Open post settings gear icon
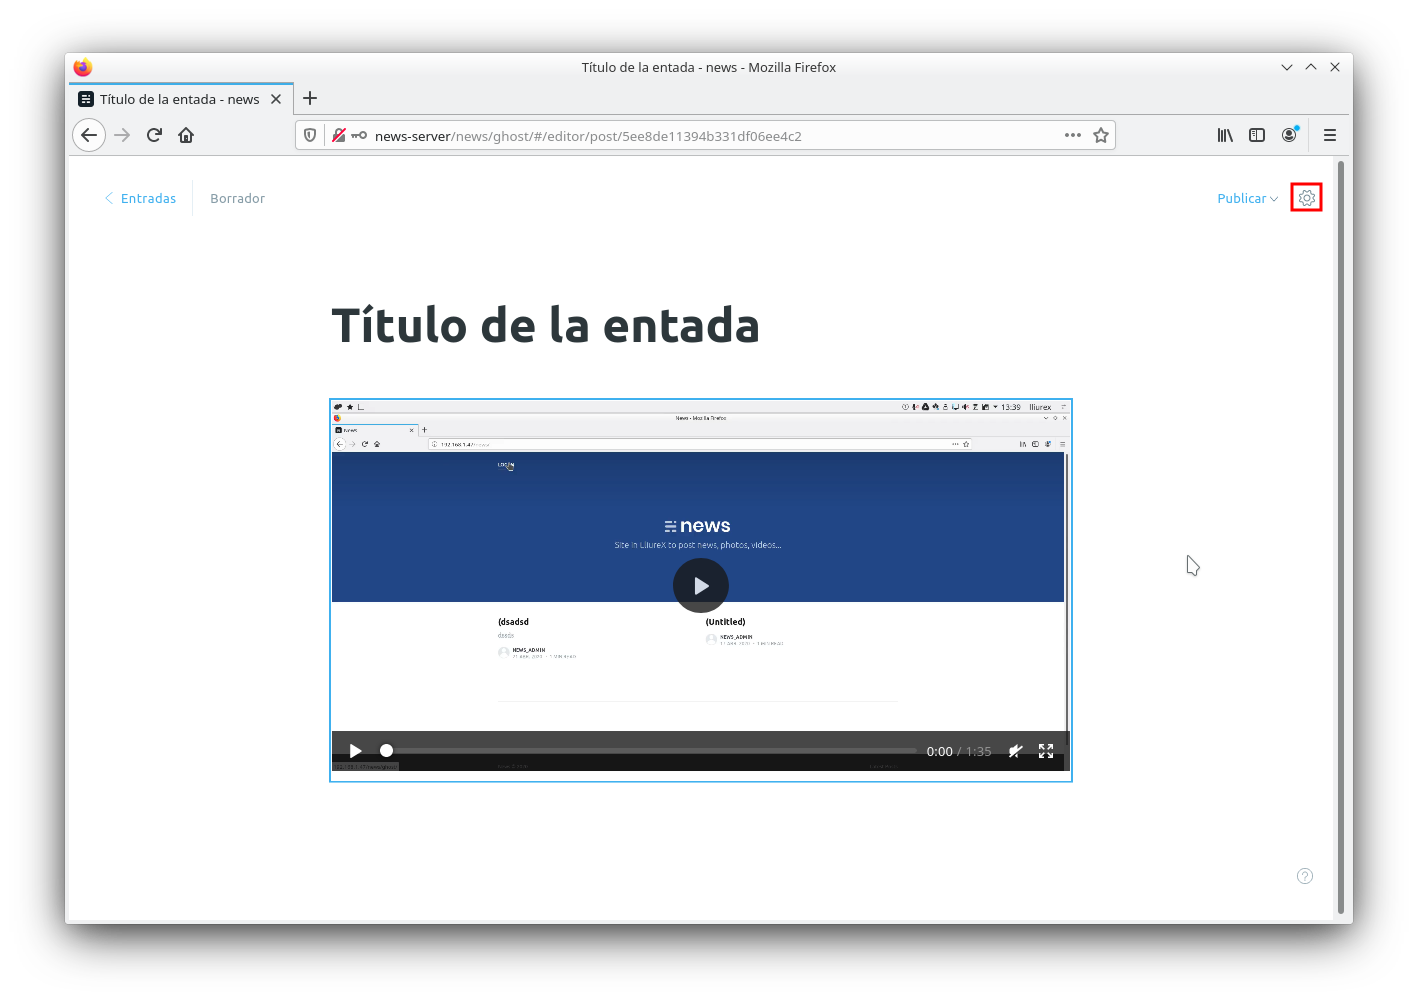This screenshot has width=1418, height=1001. (x=1306, y=198)
